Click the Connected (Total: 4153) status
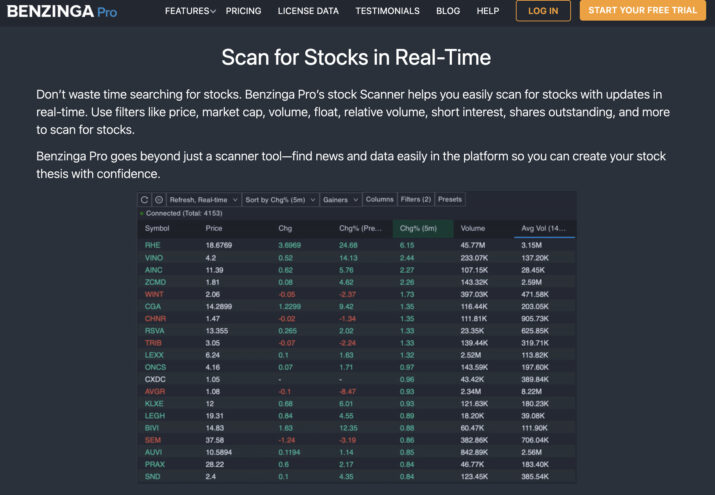Viewport: 715px width, 495px height. 181,213
